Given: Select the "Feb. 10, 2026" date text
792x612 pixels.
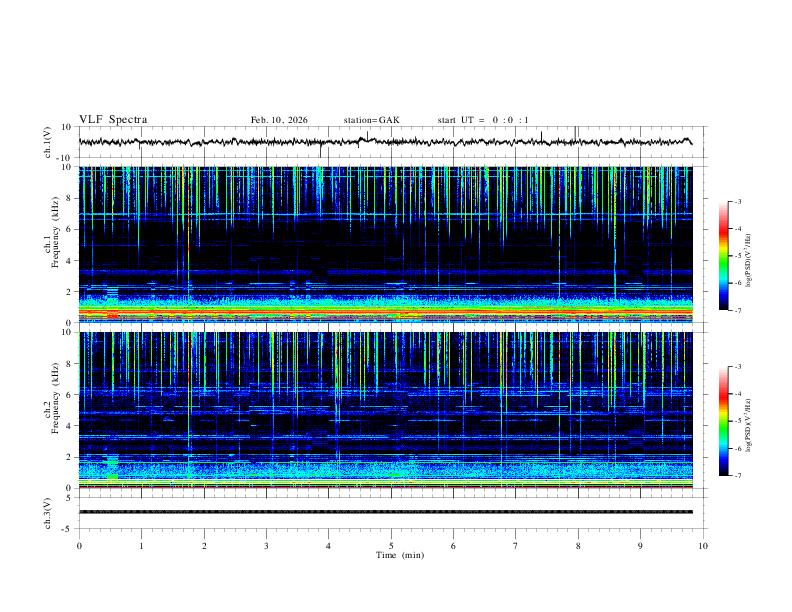Looking at the screenshot, I should pos(279,120).
